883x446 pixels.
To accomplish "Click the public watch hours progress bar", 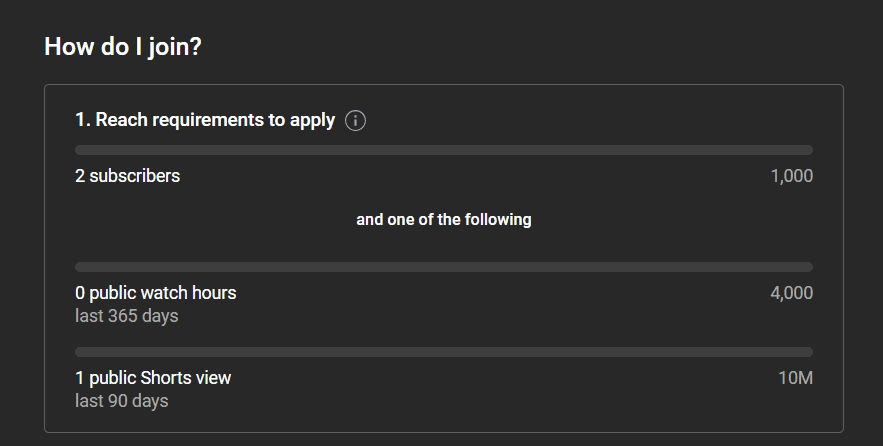I will [444, 267].
